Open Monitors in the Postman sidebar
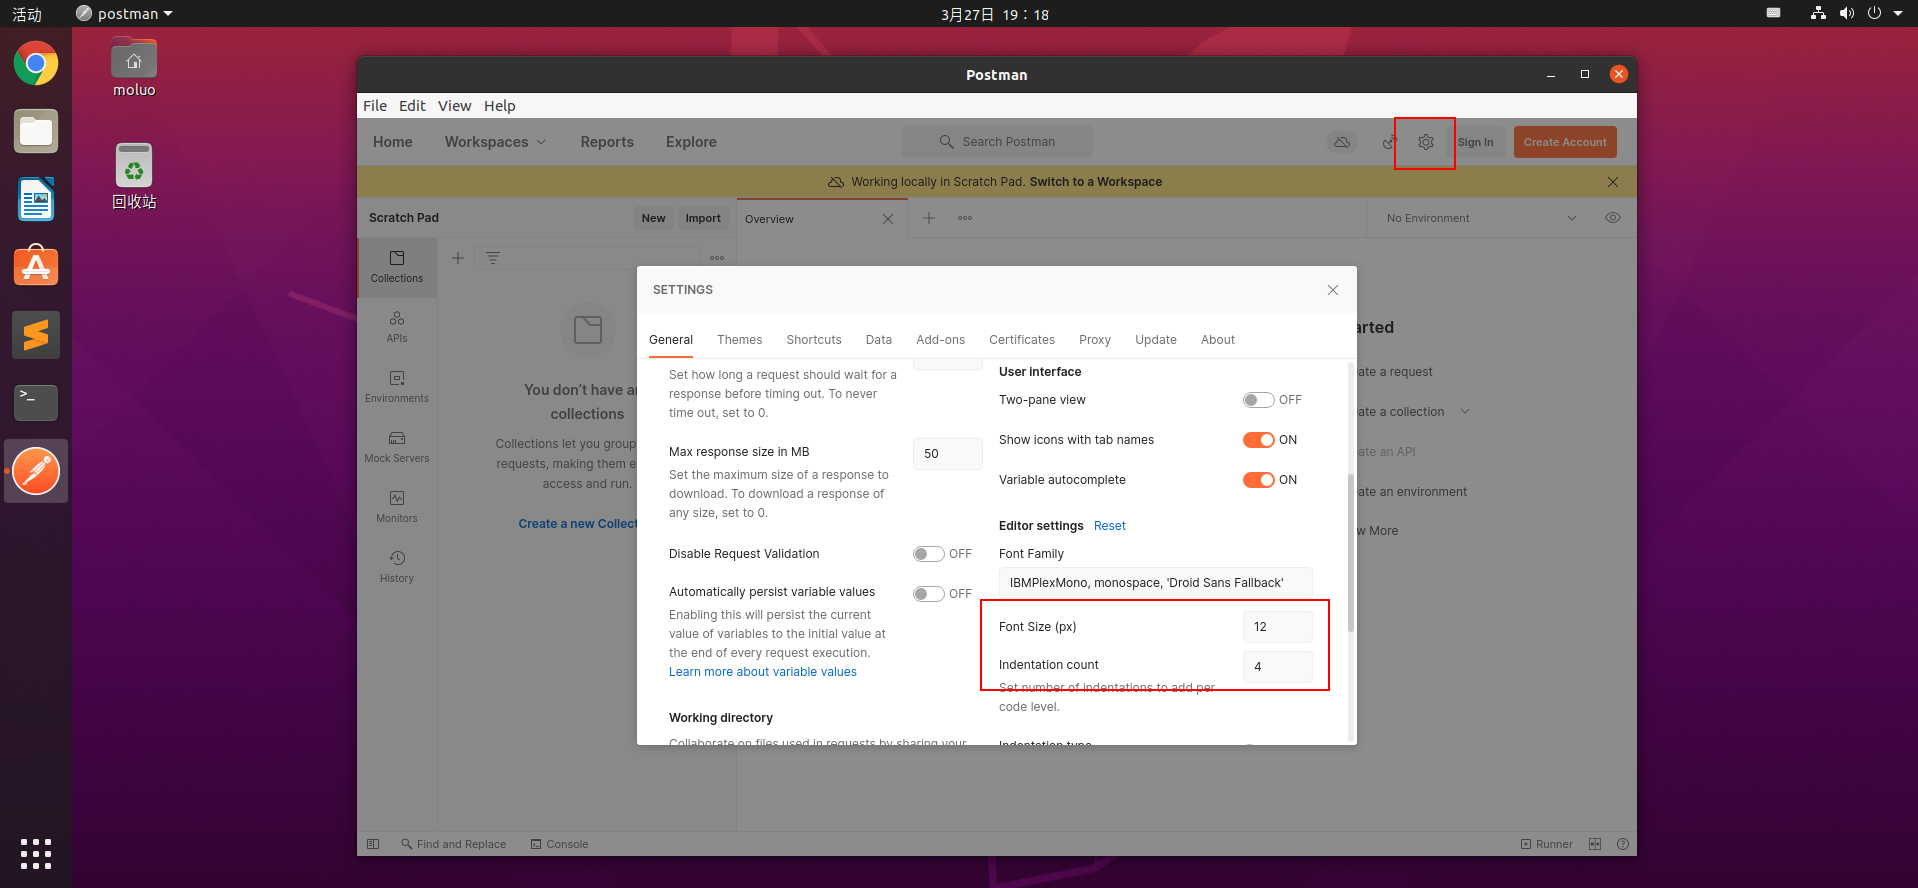 click(397, 507)
